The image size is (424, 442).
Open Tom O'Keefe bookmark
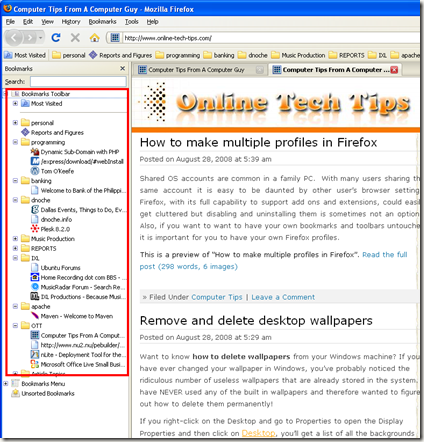52,171
